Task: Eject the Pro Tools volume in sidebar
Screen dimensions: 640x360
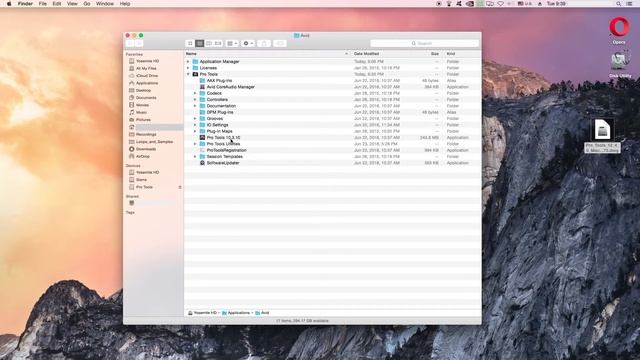Action: 180,187
